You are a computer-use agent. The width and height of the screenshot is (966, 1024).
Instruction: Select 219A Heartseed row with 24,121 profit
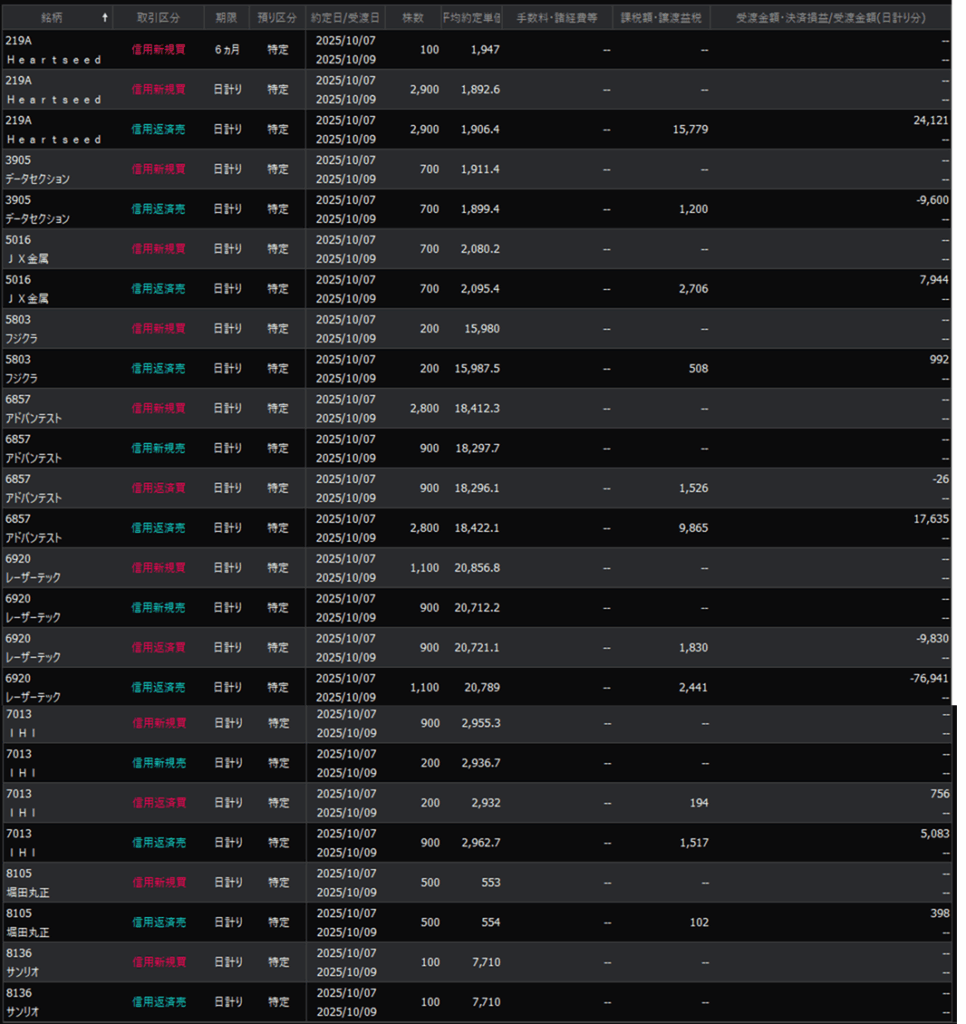[480, 129]
